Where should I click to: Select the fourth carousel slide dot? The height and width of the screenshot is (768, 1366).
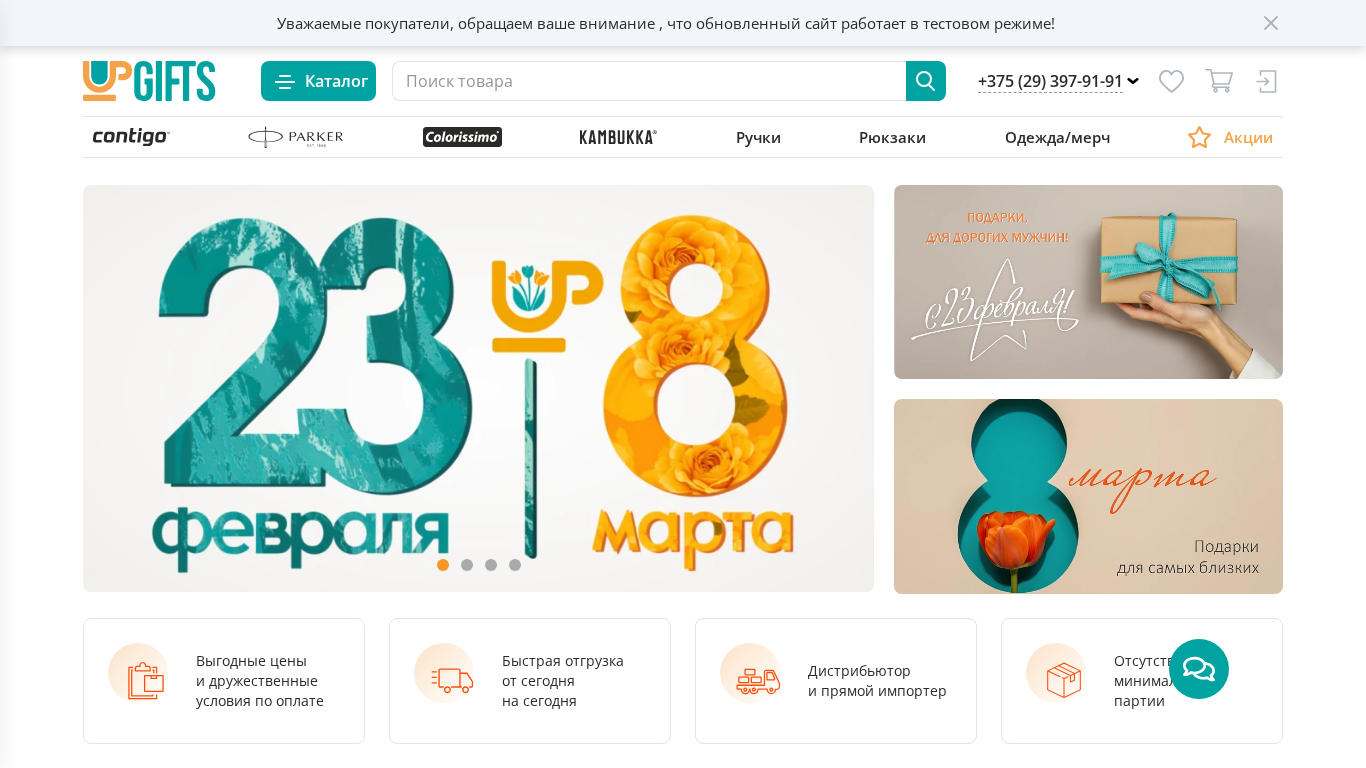click(x=515, y=565)
